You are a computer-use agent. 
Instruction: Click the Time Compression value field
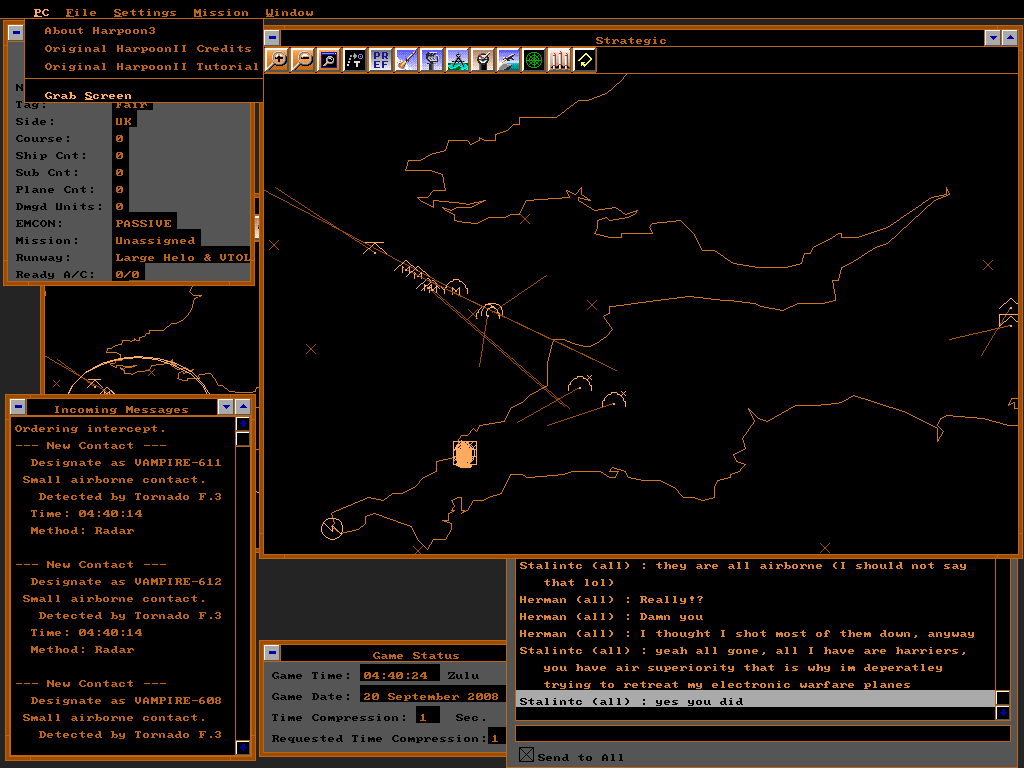tap(428, 716)
